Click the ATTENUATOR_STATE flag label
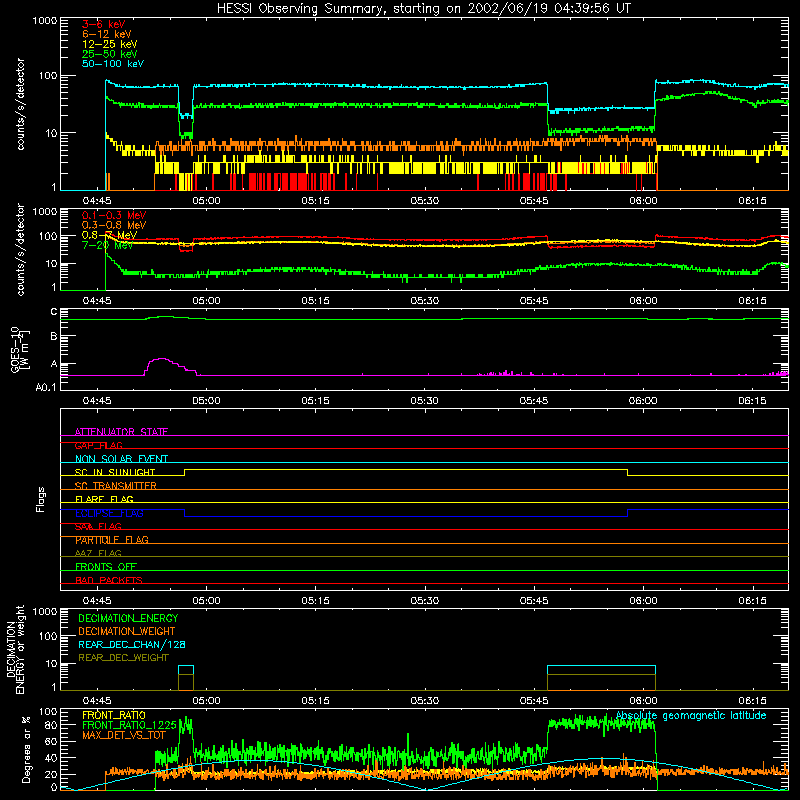The image size is (800, 800). pyautogui.click(x=121, y=432)
